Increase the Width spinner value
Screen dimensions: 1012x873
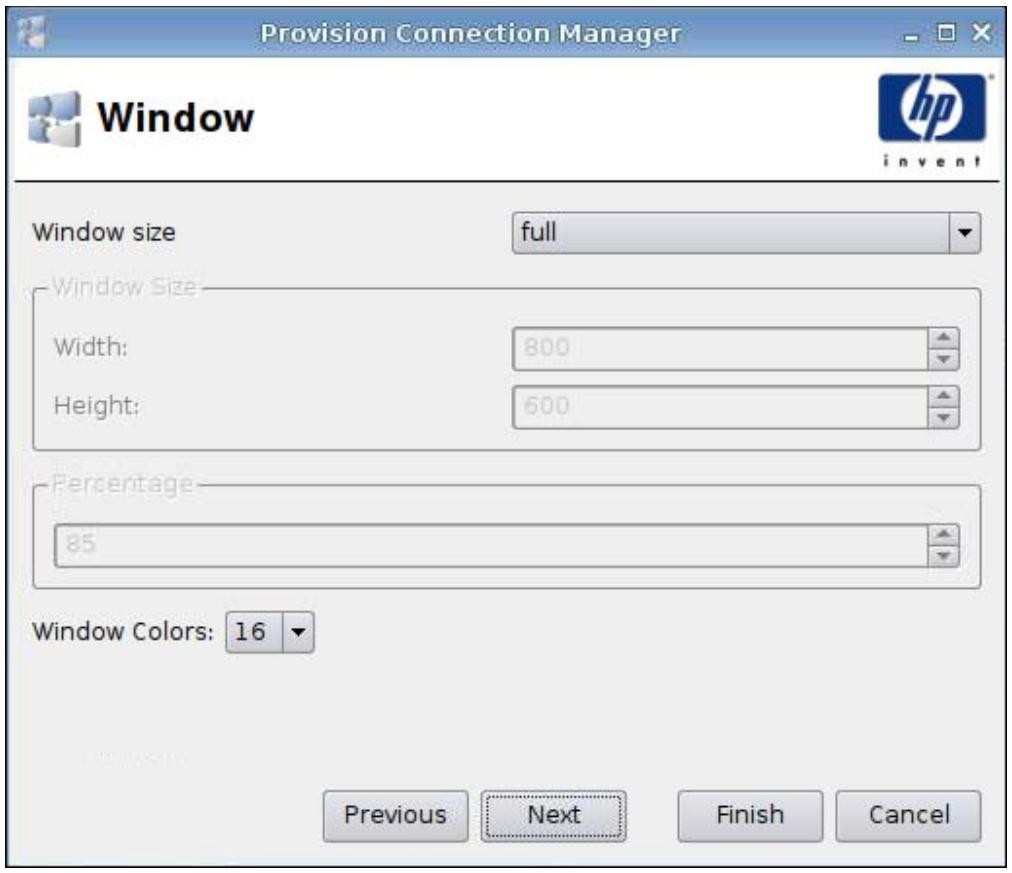tap(944, 338)
